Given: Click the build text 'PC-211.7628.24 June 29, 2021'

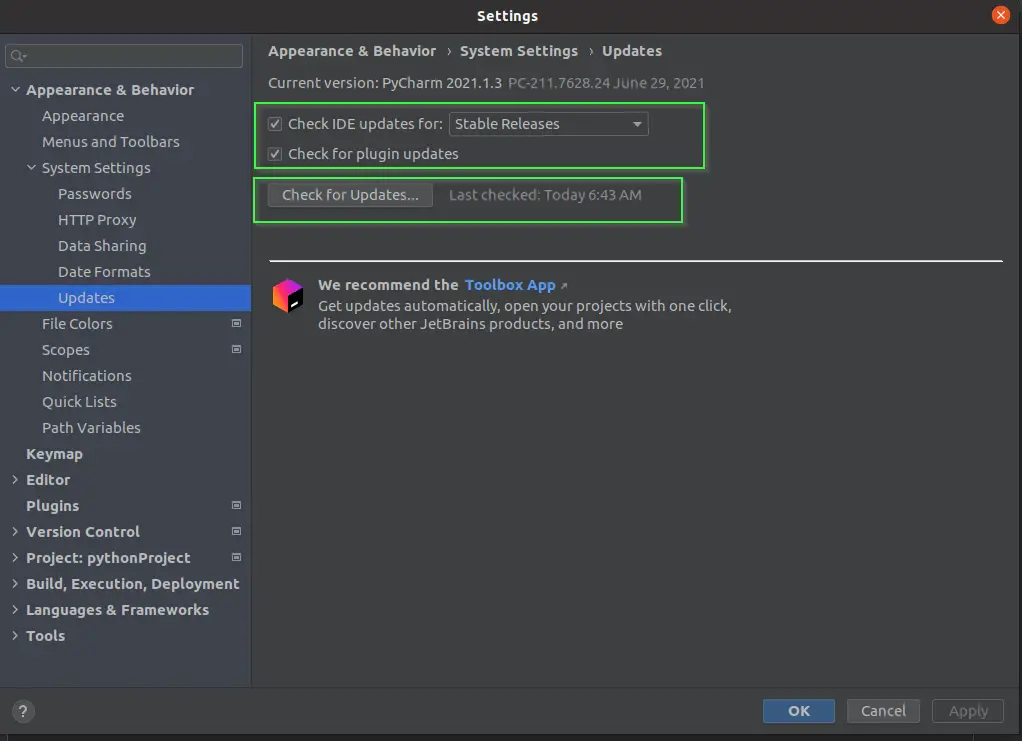Looking at the screenshot, I should pyautogui.click(x=606, y=83).
